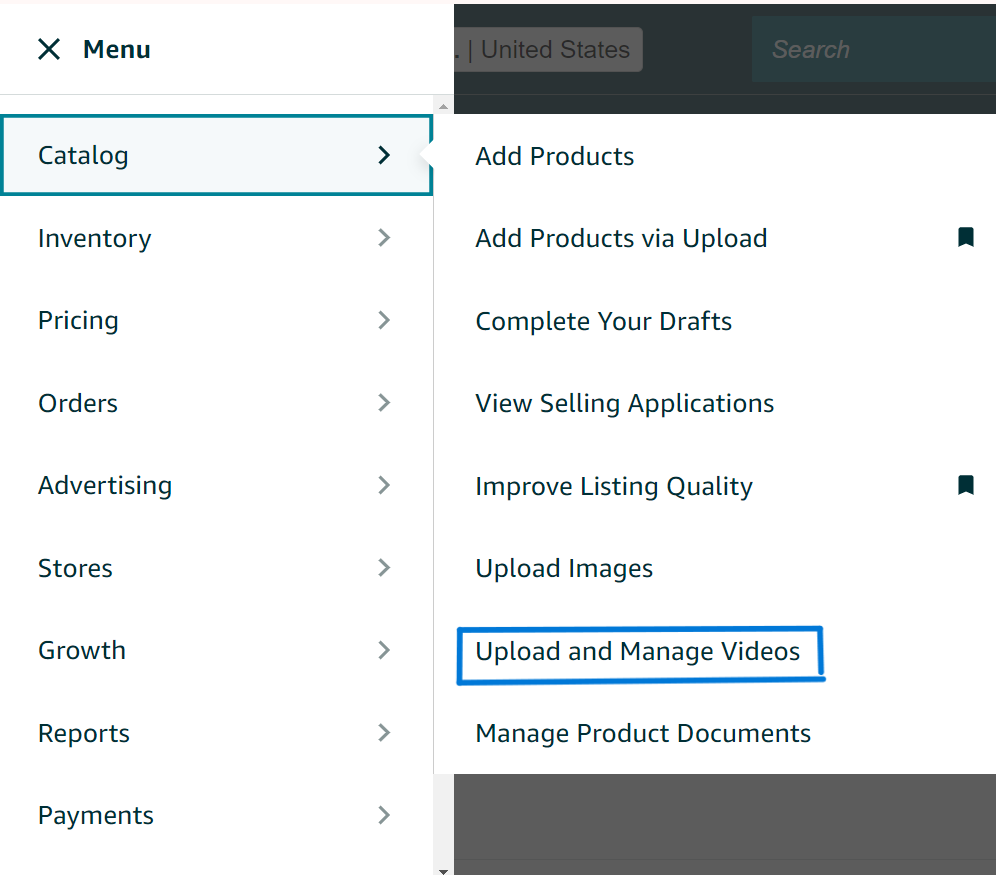Expand the Pricing submenu chevron
996x875 pixels.
[384, 320]
